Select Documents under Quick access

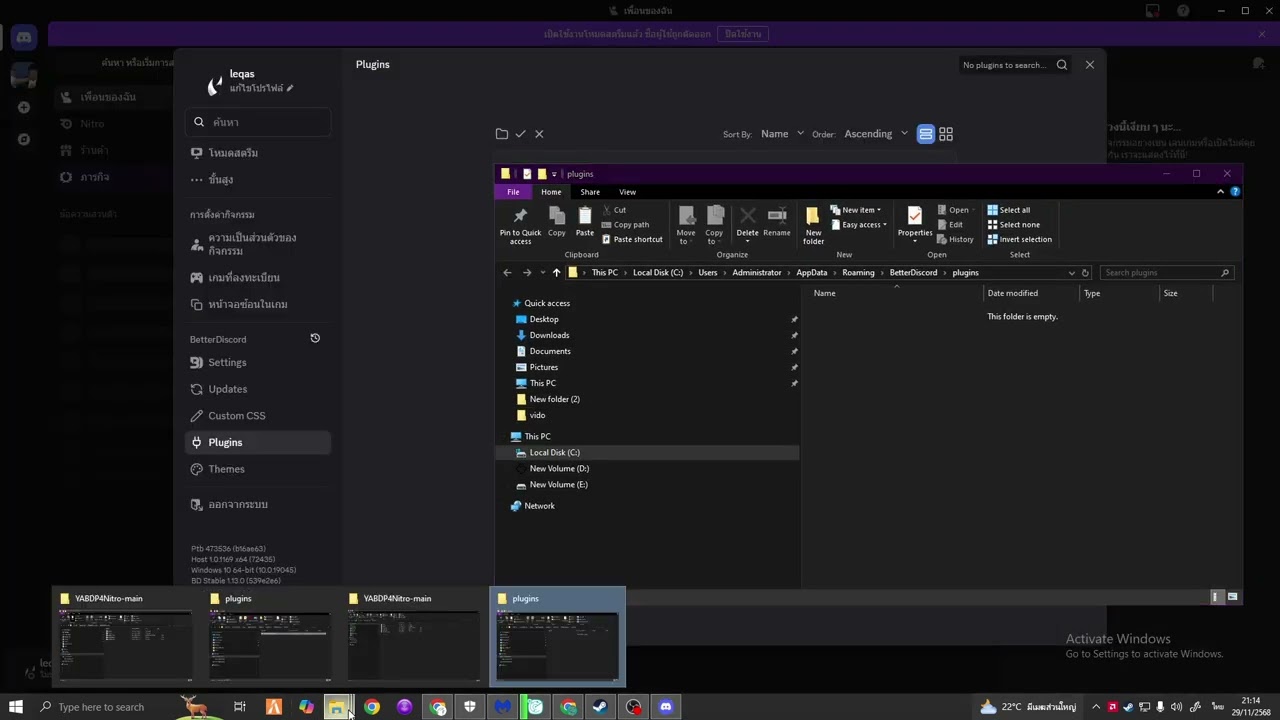[550, 351]
